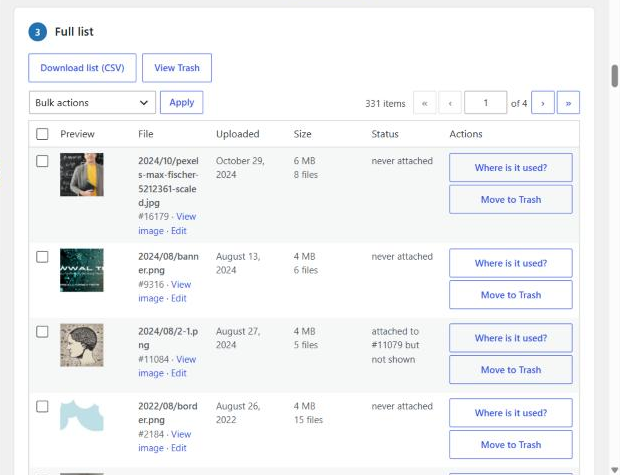The height and width of the screenshot is (475, 620).
Task: Click the Size column header
Action: (x=302, y=134)
